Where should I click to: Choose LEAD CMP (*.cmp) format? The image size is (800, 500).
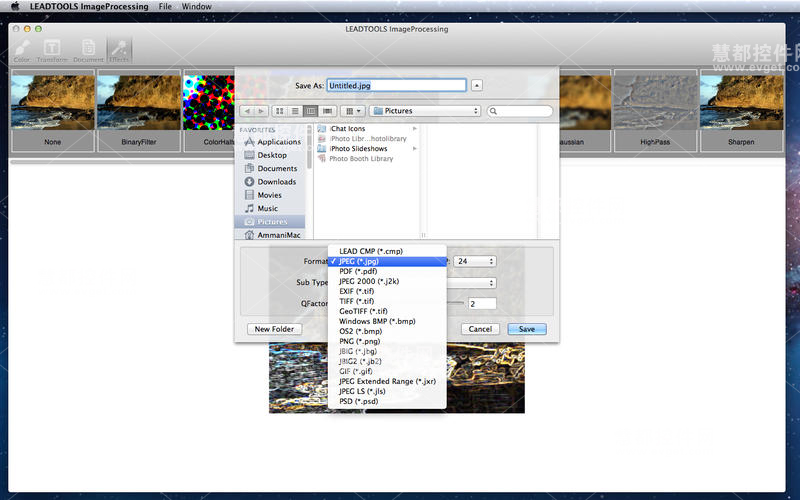click(x=387, y=251)
